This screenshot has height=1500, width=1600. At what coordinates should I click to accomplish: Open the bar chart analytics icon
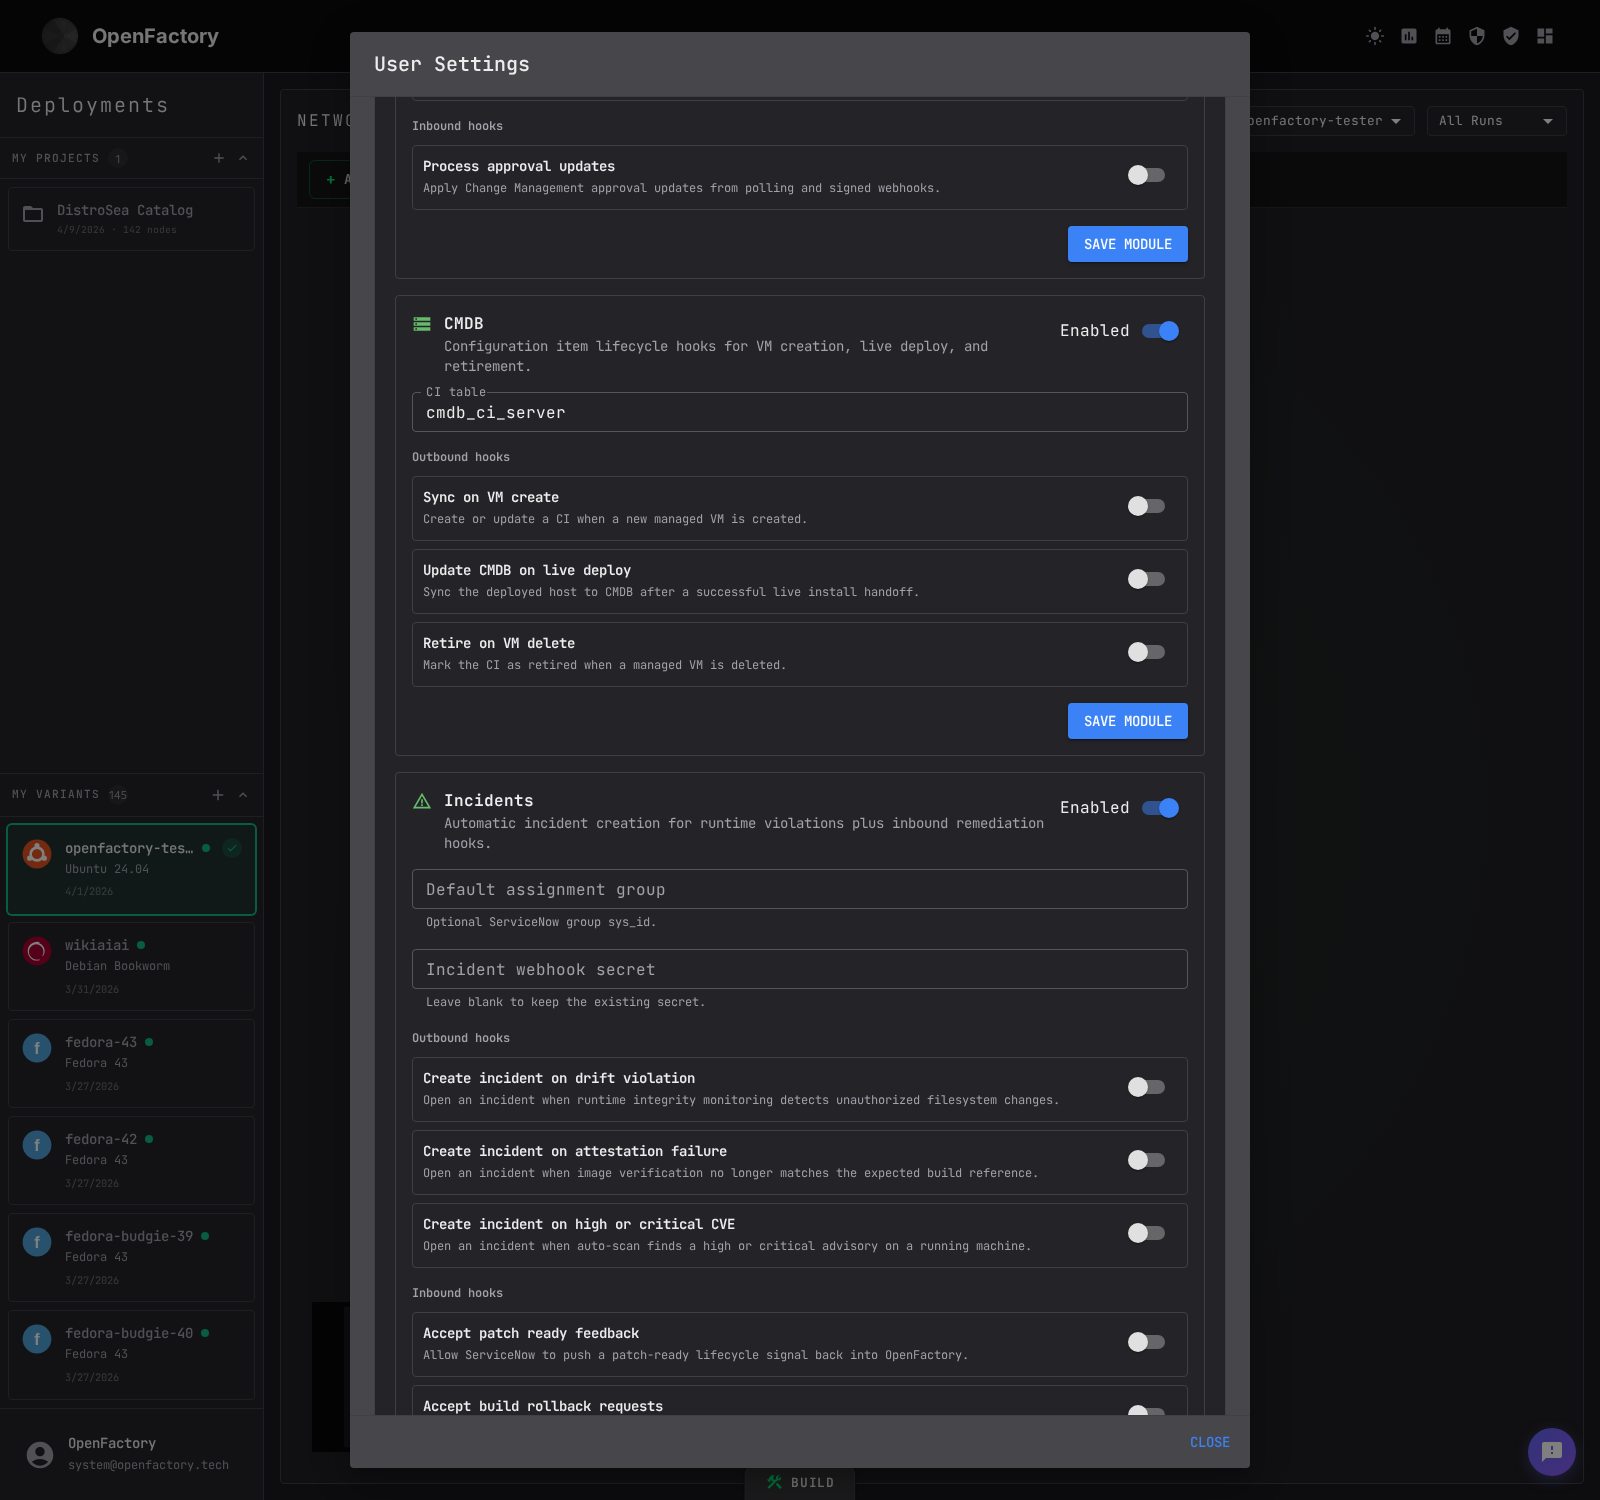(x=1409, y=36)
